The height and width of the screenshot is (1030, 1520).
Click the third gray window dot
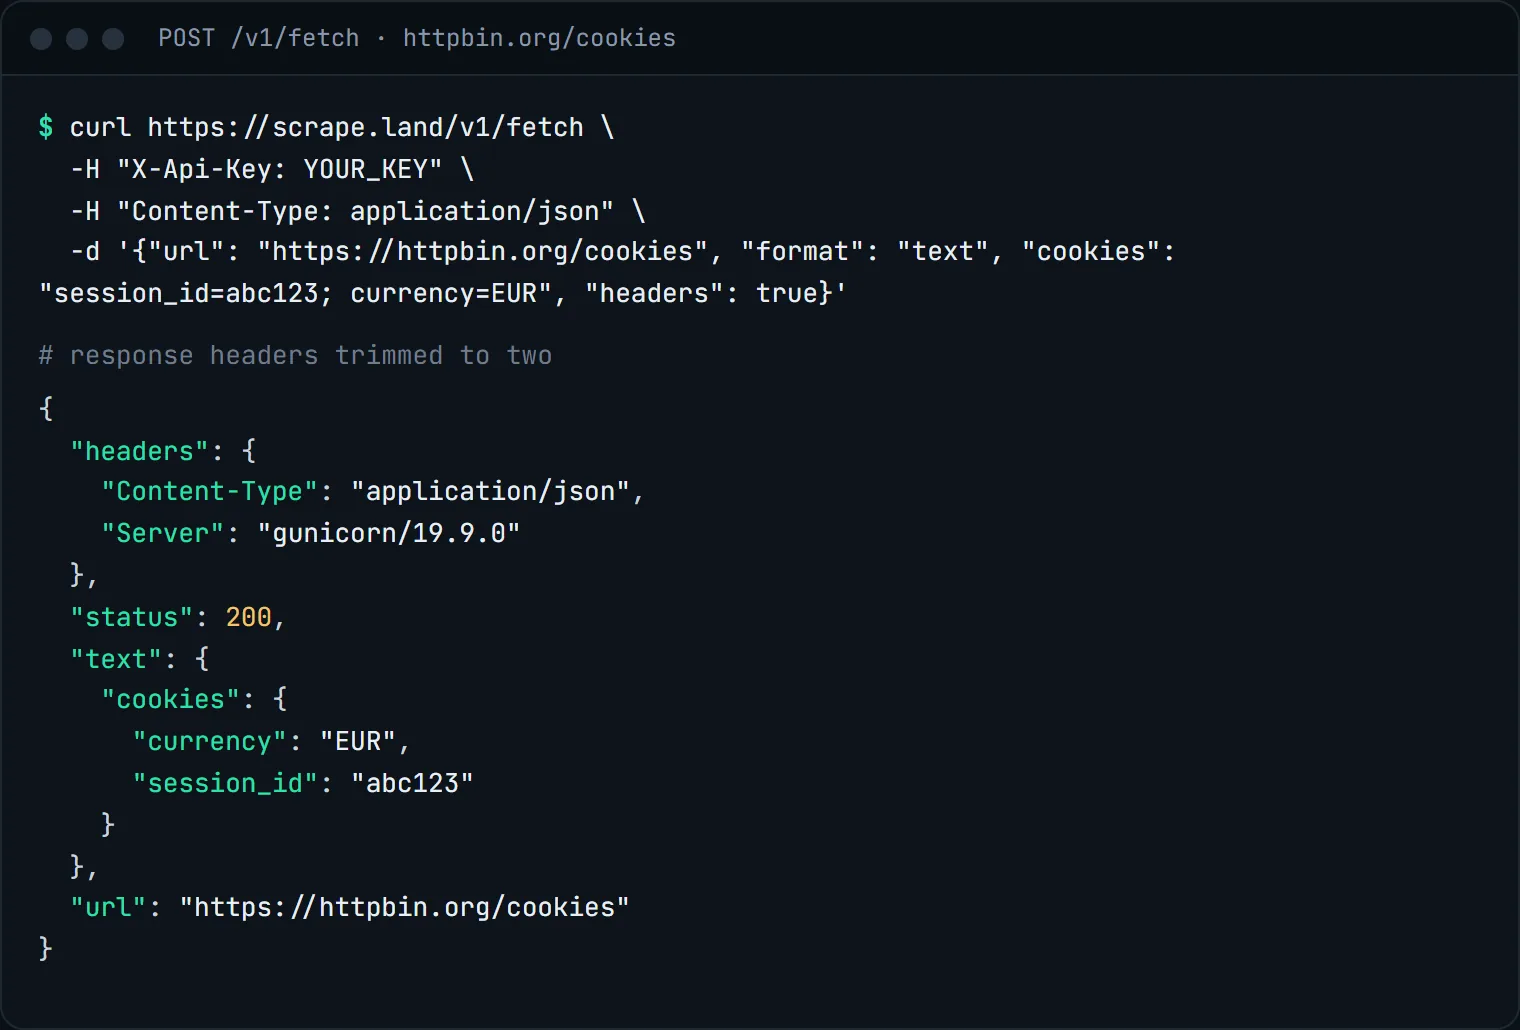tap(113, 39)
